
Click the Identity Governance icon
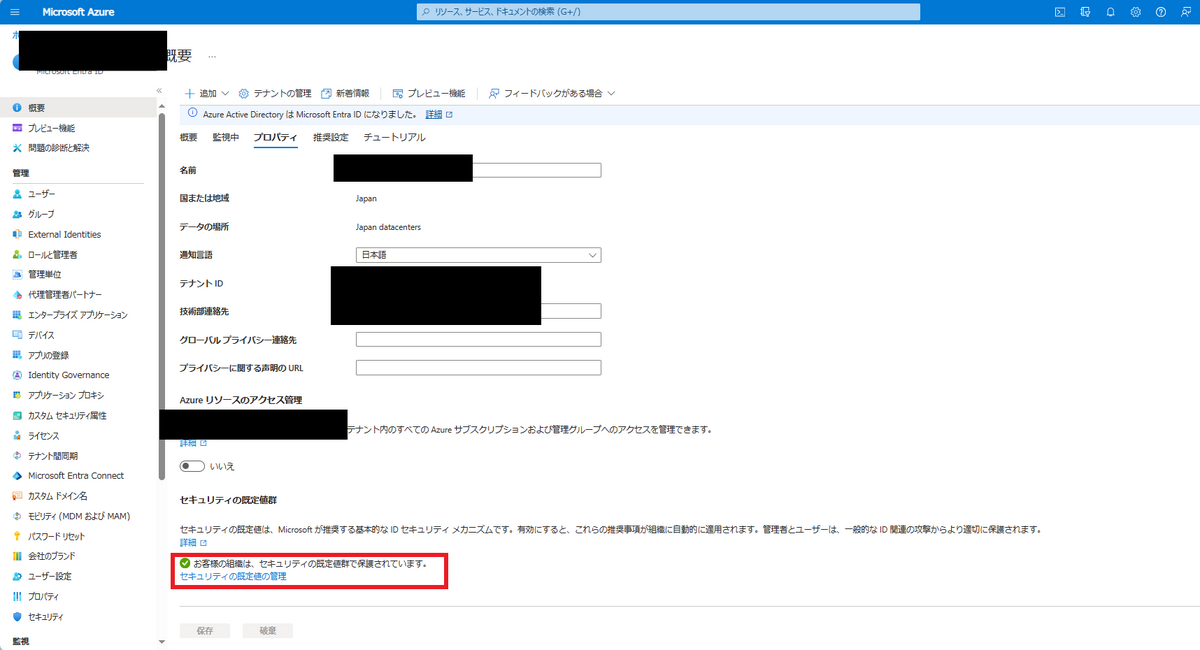[x=17, y=375]
